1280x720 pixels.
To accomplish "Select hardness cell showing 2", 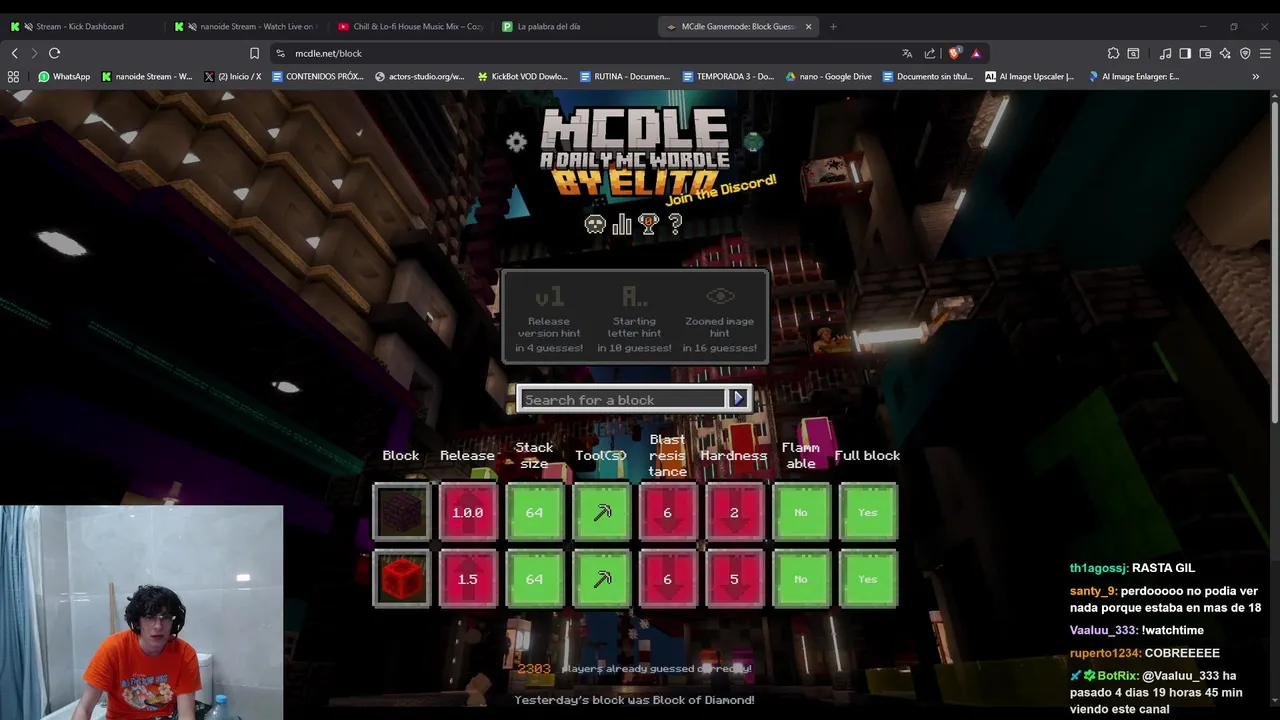I will [x=734, y=512].
